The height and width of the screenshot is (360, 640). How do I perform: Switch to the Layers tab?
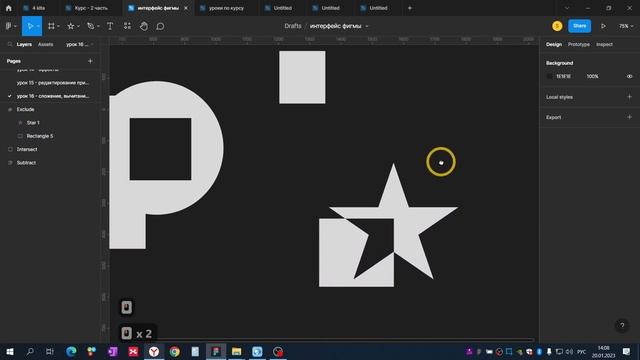click(x=24, y=44)
